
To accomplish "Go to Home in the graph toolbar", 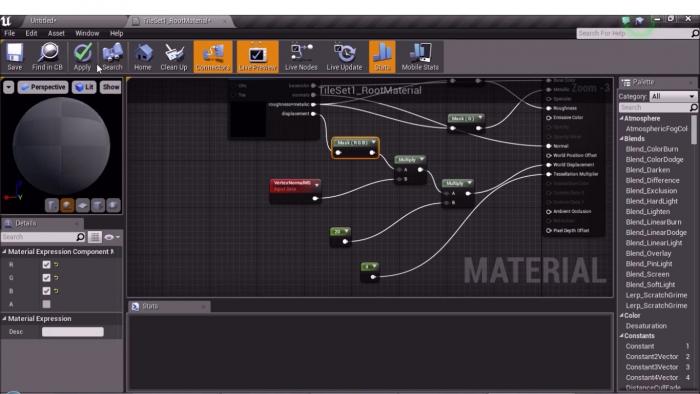I will tap(142, 57).
